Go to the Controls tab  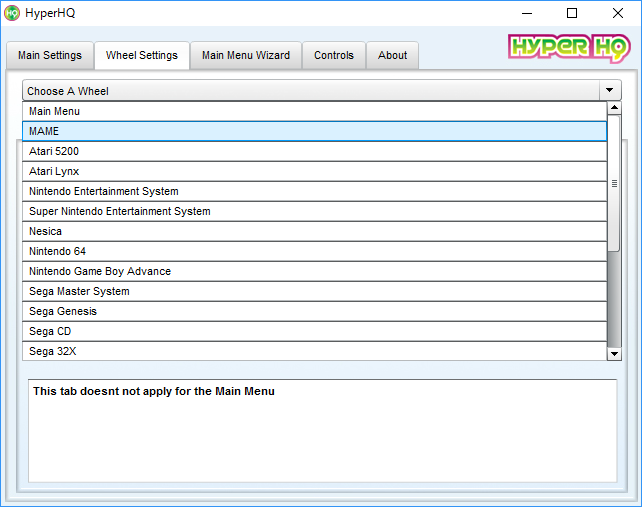point(334,55)
